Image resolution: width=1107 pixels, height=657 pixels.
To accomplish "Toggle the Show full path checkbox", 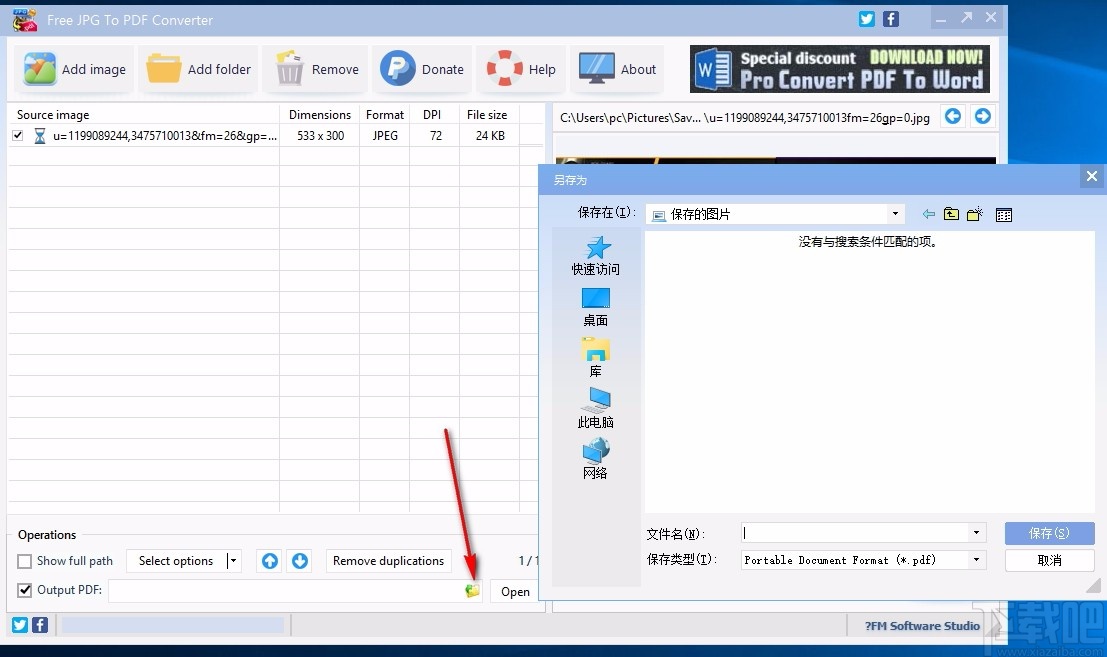I will click(24, 561).
